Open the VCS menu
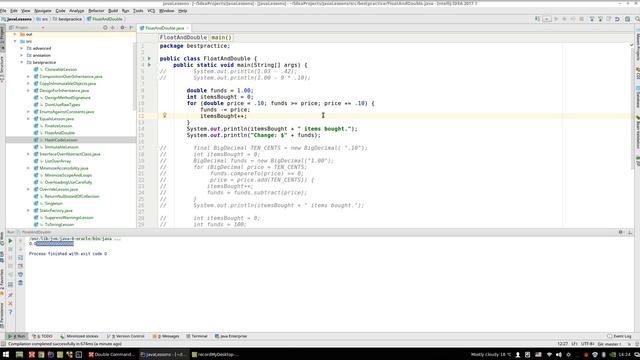Viewport: 640px width, 360px height. pyautogui.click(x=151, y=11)
